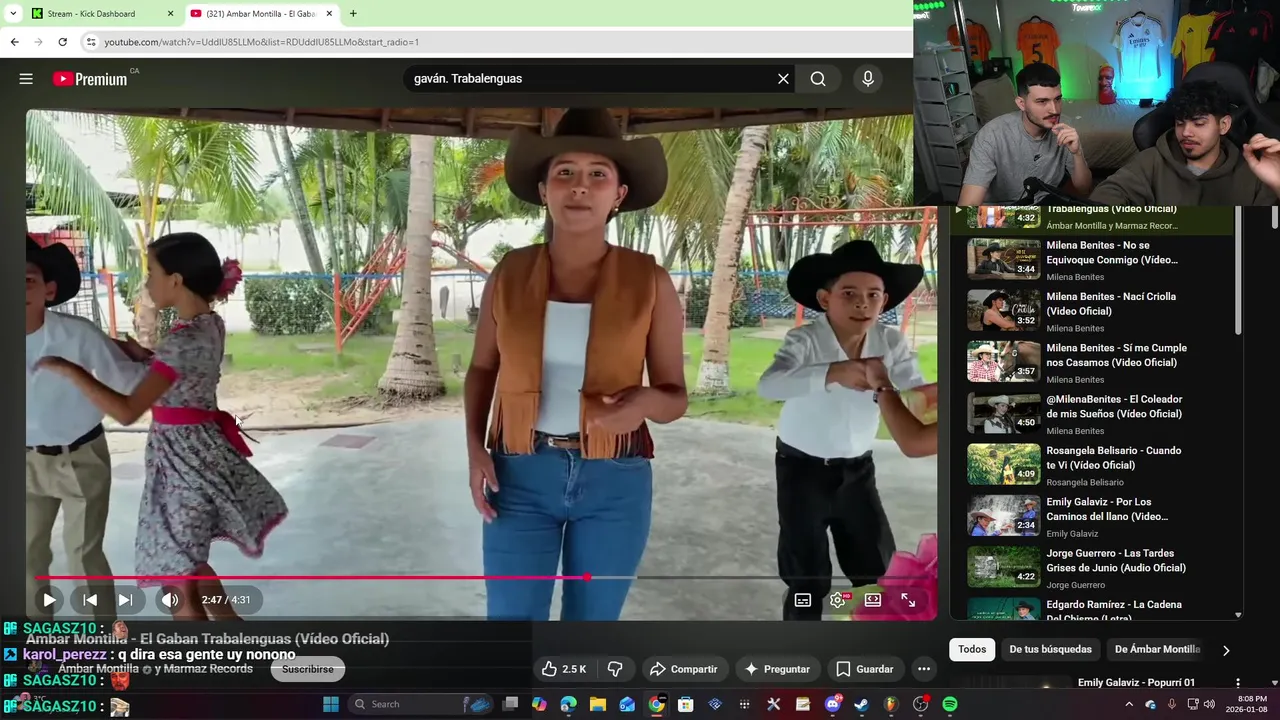Viewport: 1280px width, 720px height.
Task: Switch to theater mode view
Action: (x=873, y=600)
